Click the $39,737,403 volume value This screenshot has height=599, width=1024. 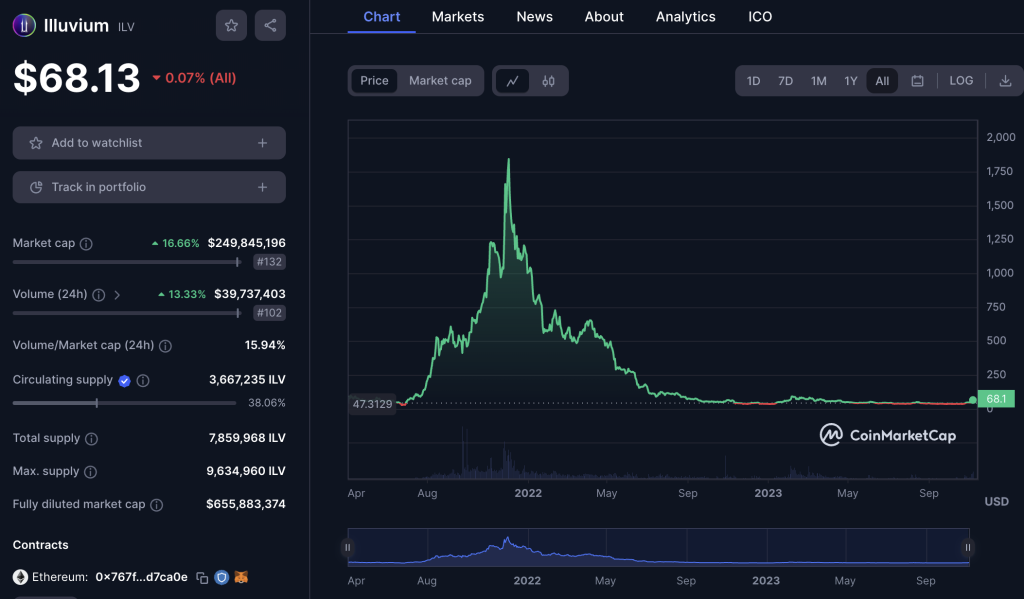249,295
